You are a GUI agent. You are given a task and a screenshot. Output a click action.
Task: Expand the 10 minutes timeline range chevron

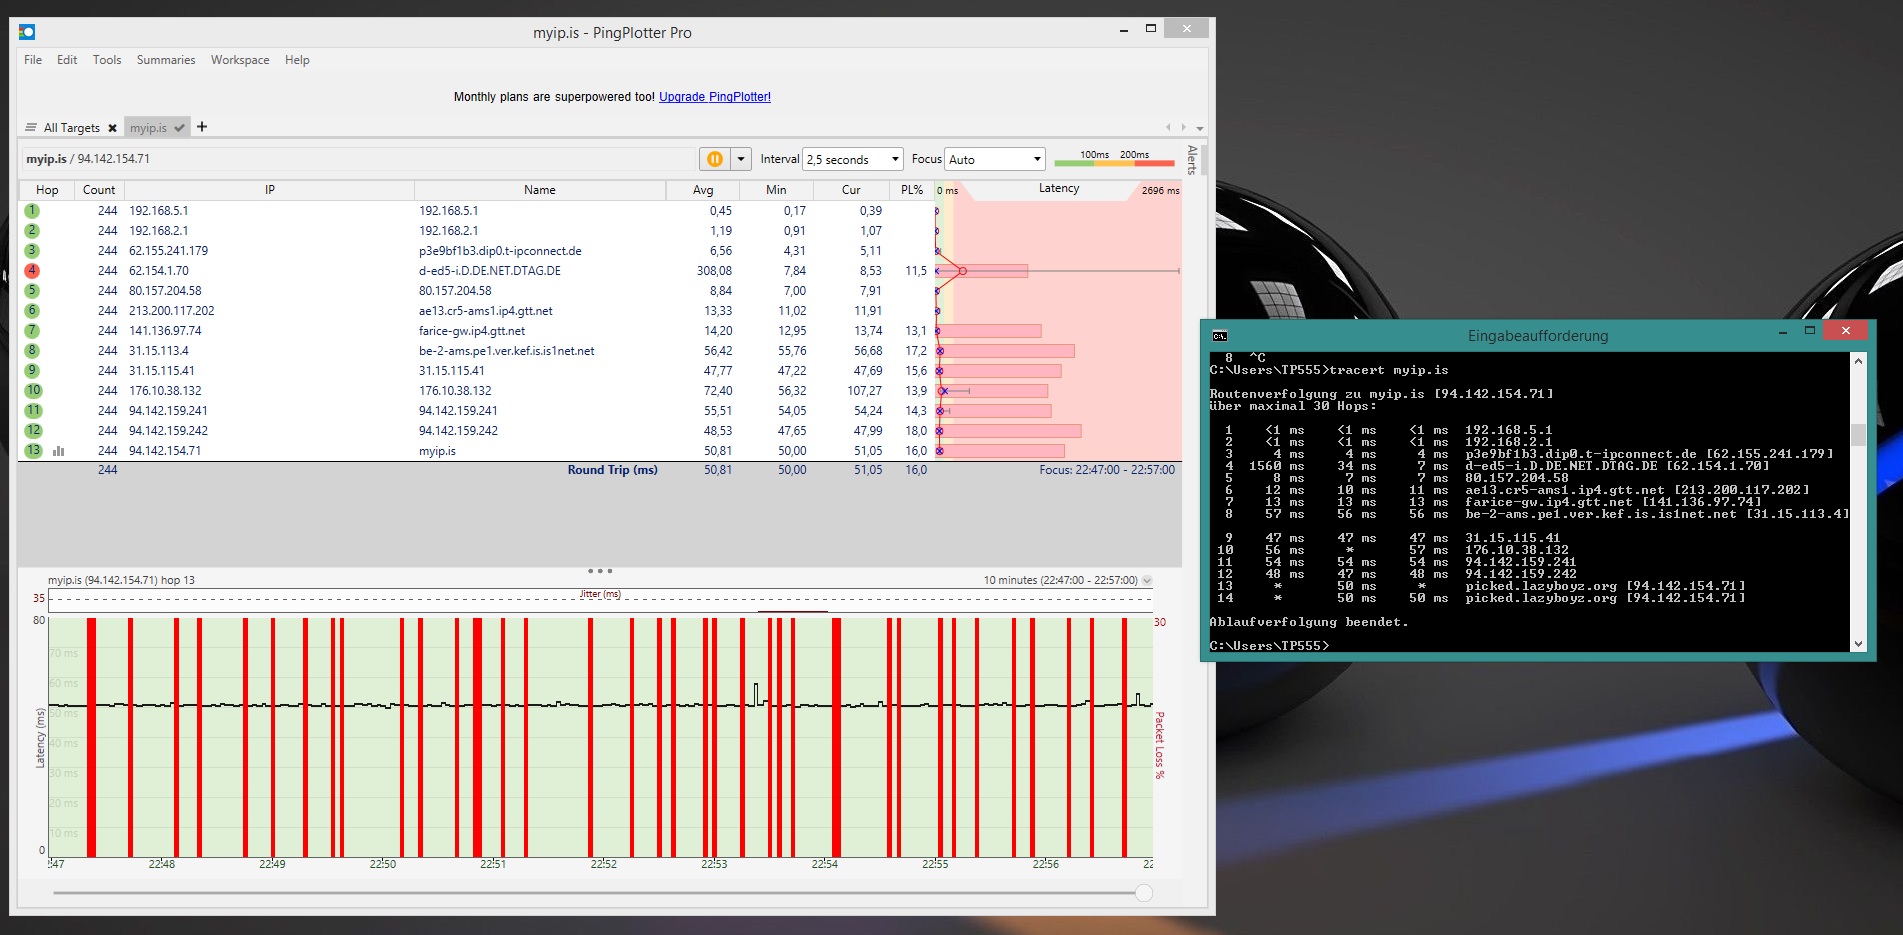1147,580
